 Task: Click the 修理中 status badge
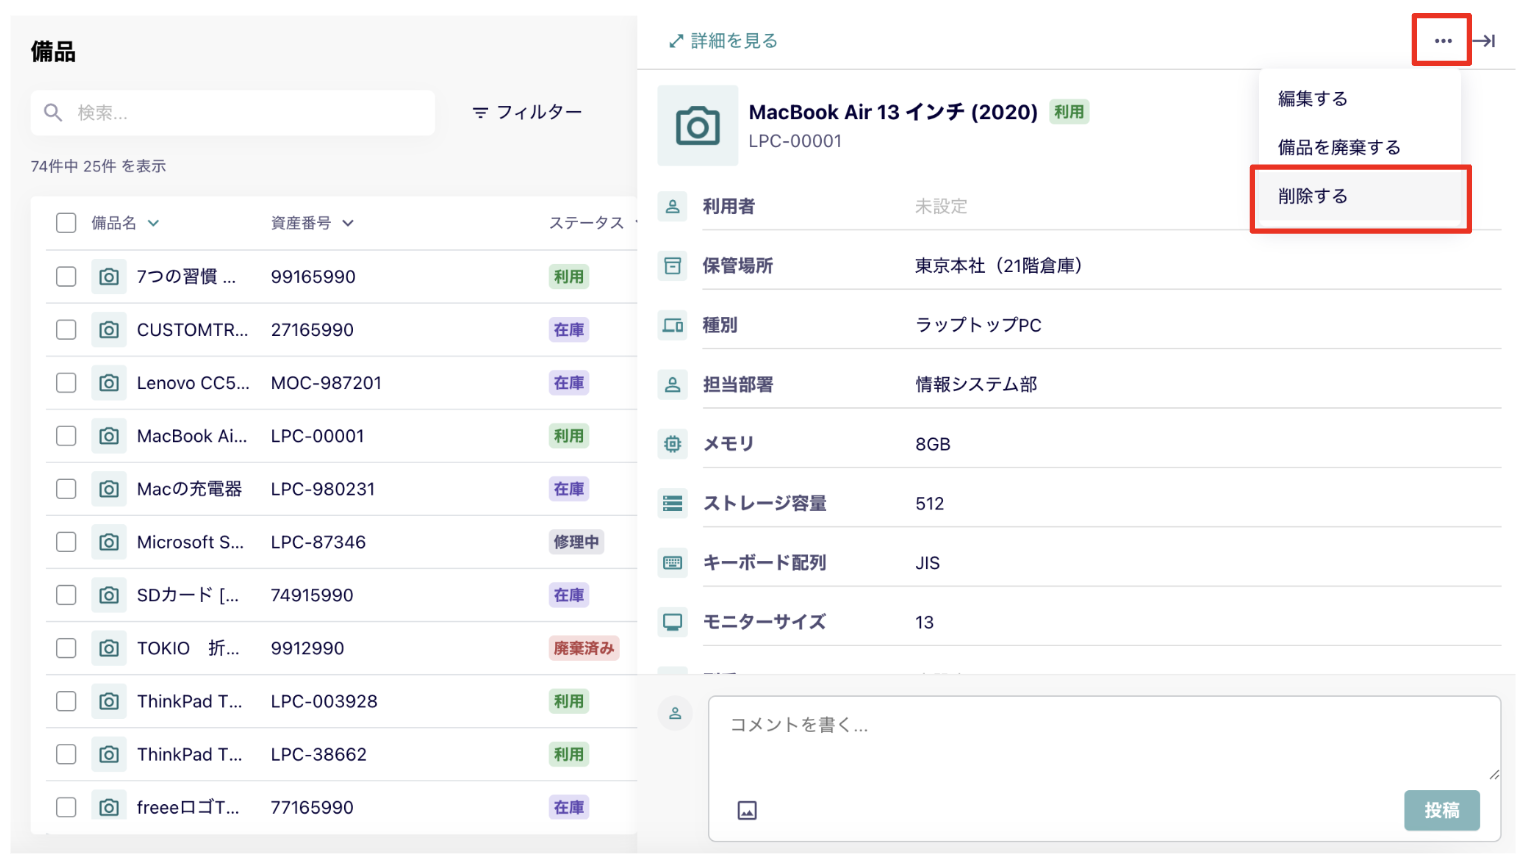point(576,542)
